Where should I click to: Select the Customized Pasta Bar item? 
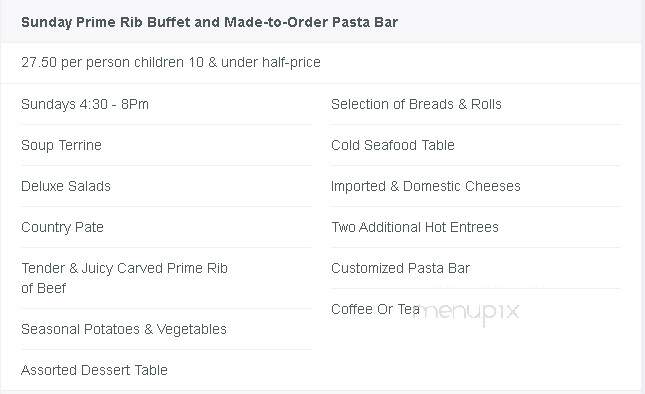click(400, 269)
